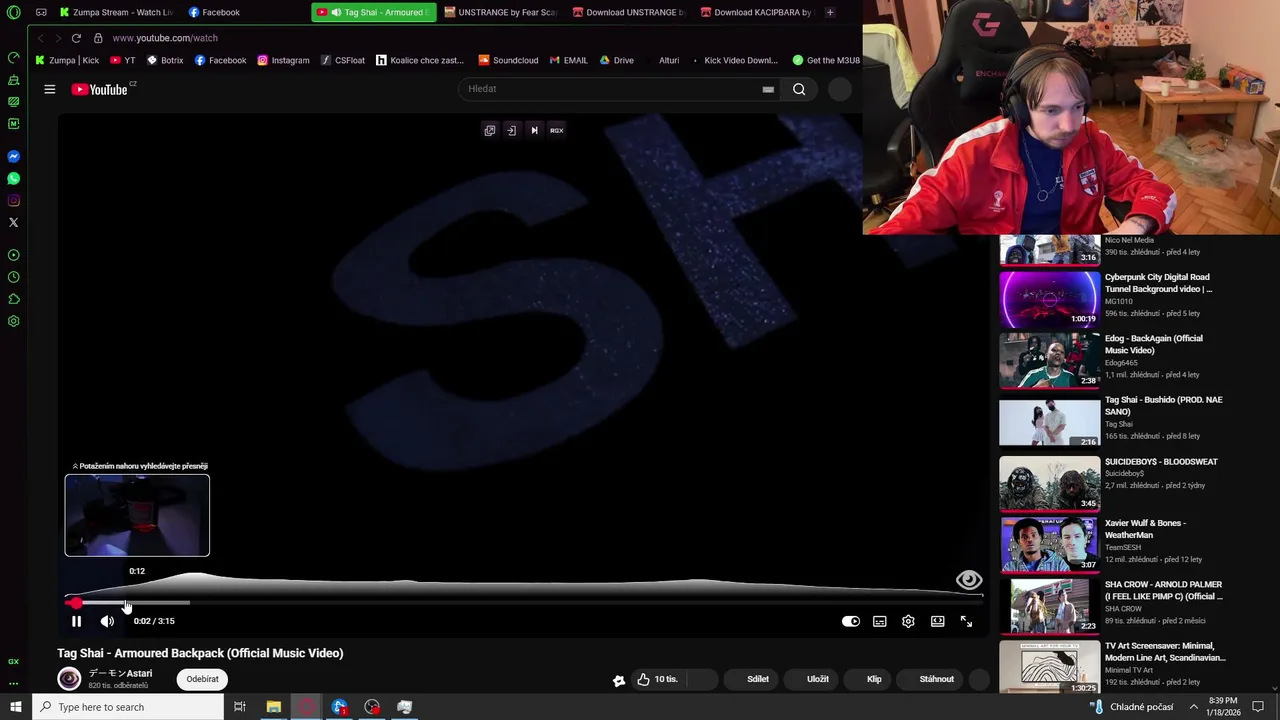Open a new browser tab with plus
1280x720 pixels.
(x=829, y=12)
